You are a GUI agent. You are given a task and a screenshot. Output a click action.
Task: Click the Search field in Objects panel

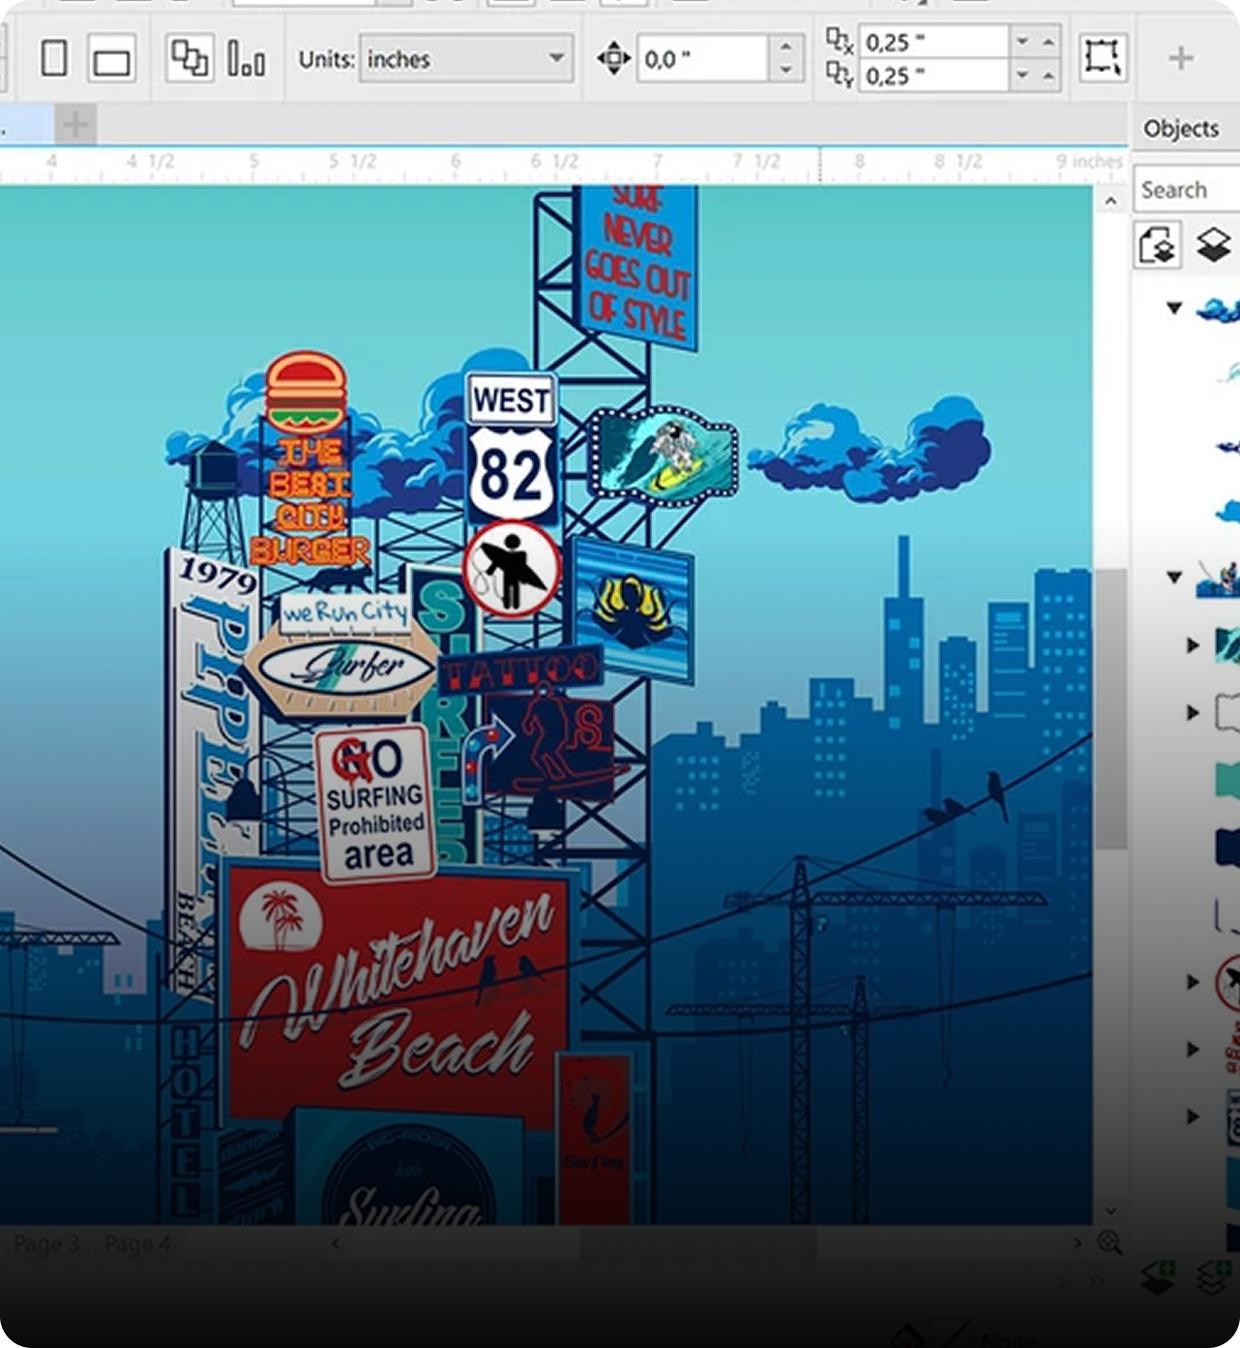(1187, 189)
